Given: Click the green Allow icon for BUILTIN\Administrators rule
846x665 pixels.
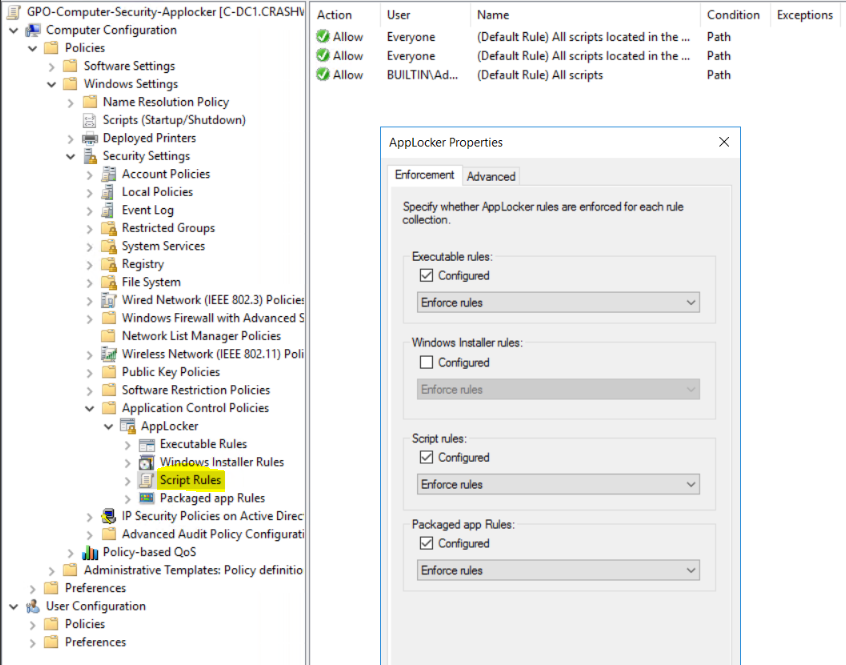Looking at the screenshot, I should [x=323, y=75].
